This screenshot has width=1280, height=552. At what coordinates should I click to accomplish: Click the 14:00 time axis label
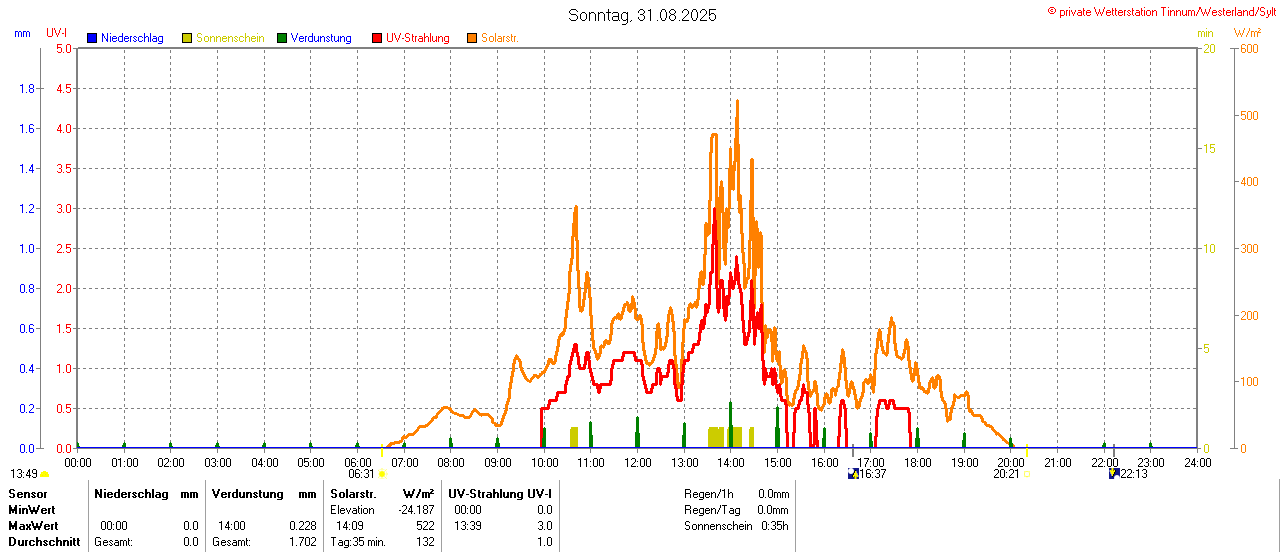coord(731,462)
